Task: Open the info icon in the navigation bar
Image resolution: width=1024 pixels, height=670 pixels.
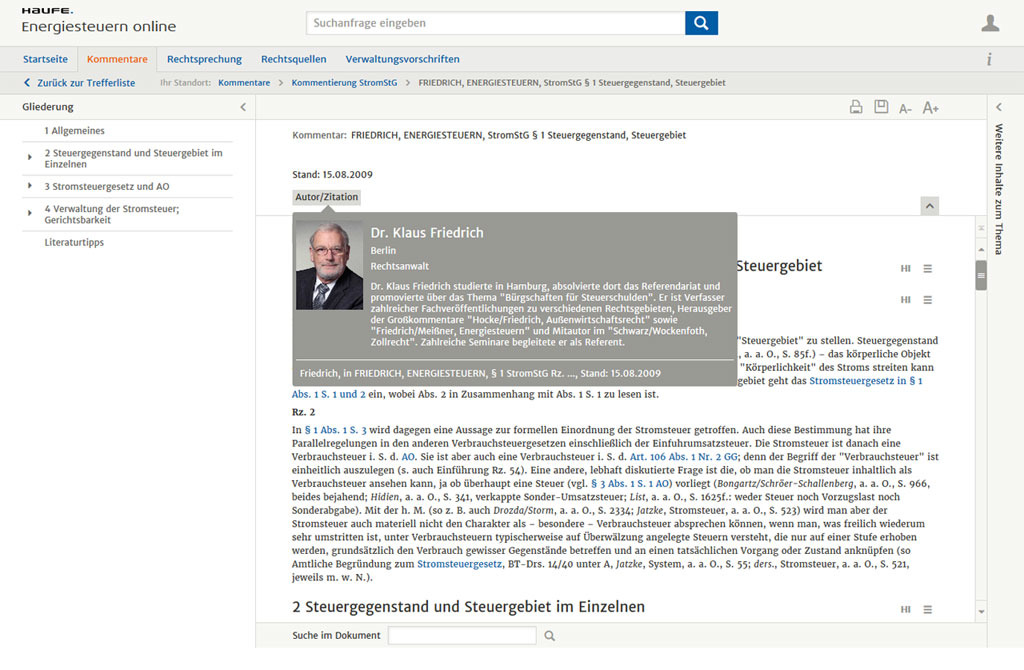Action: pos(989,59)
